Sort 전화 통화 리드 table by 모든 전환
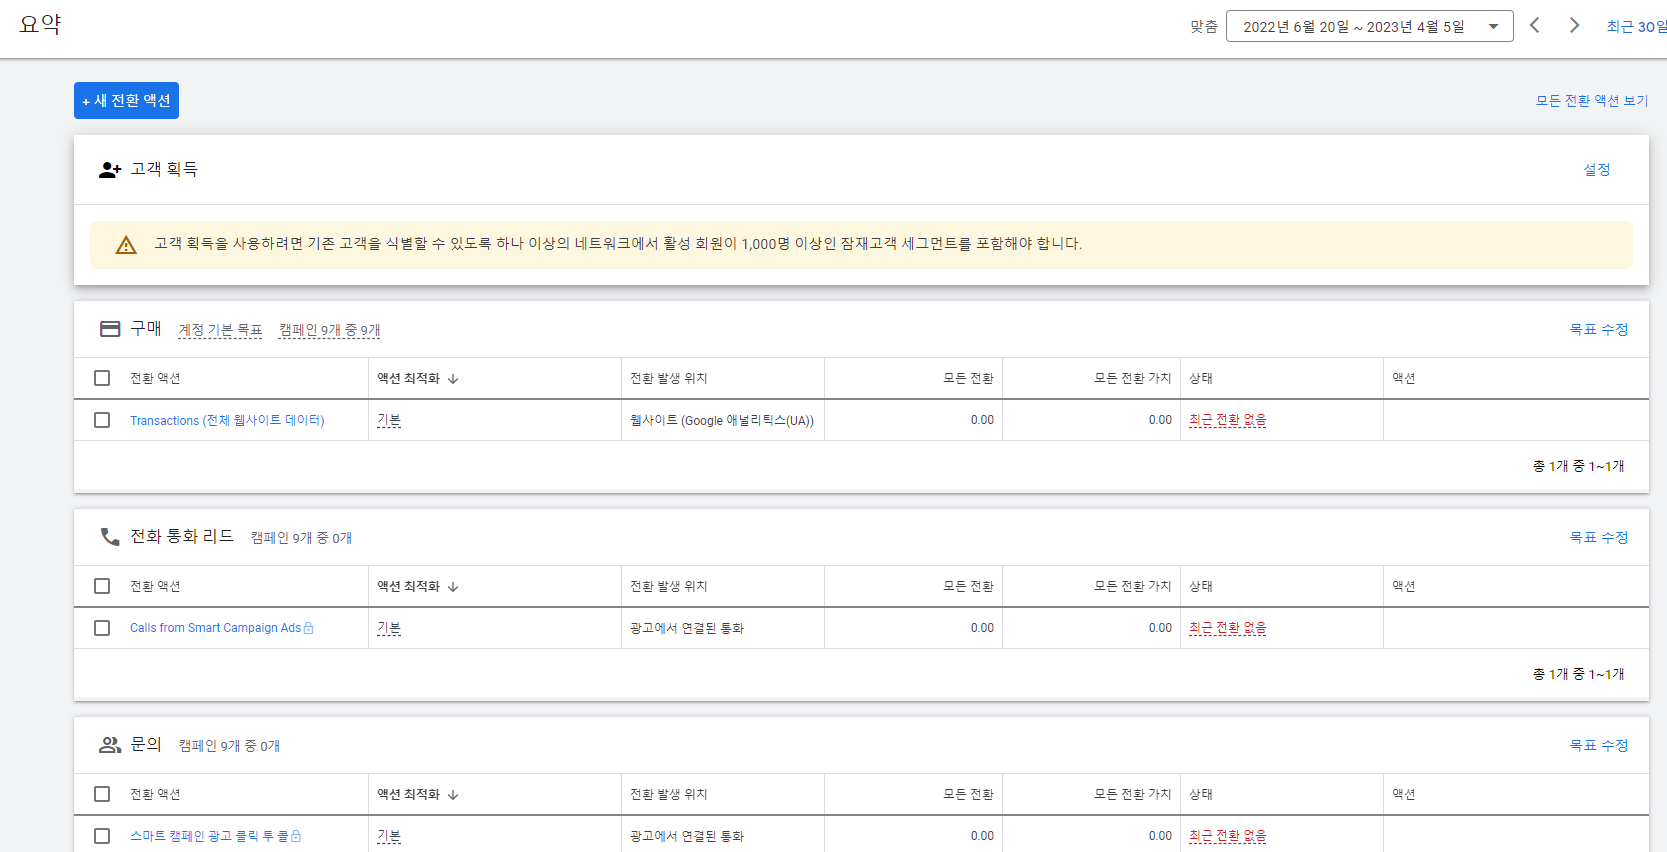The image size is (1667, 852). [968, 586]
